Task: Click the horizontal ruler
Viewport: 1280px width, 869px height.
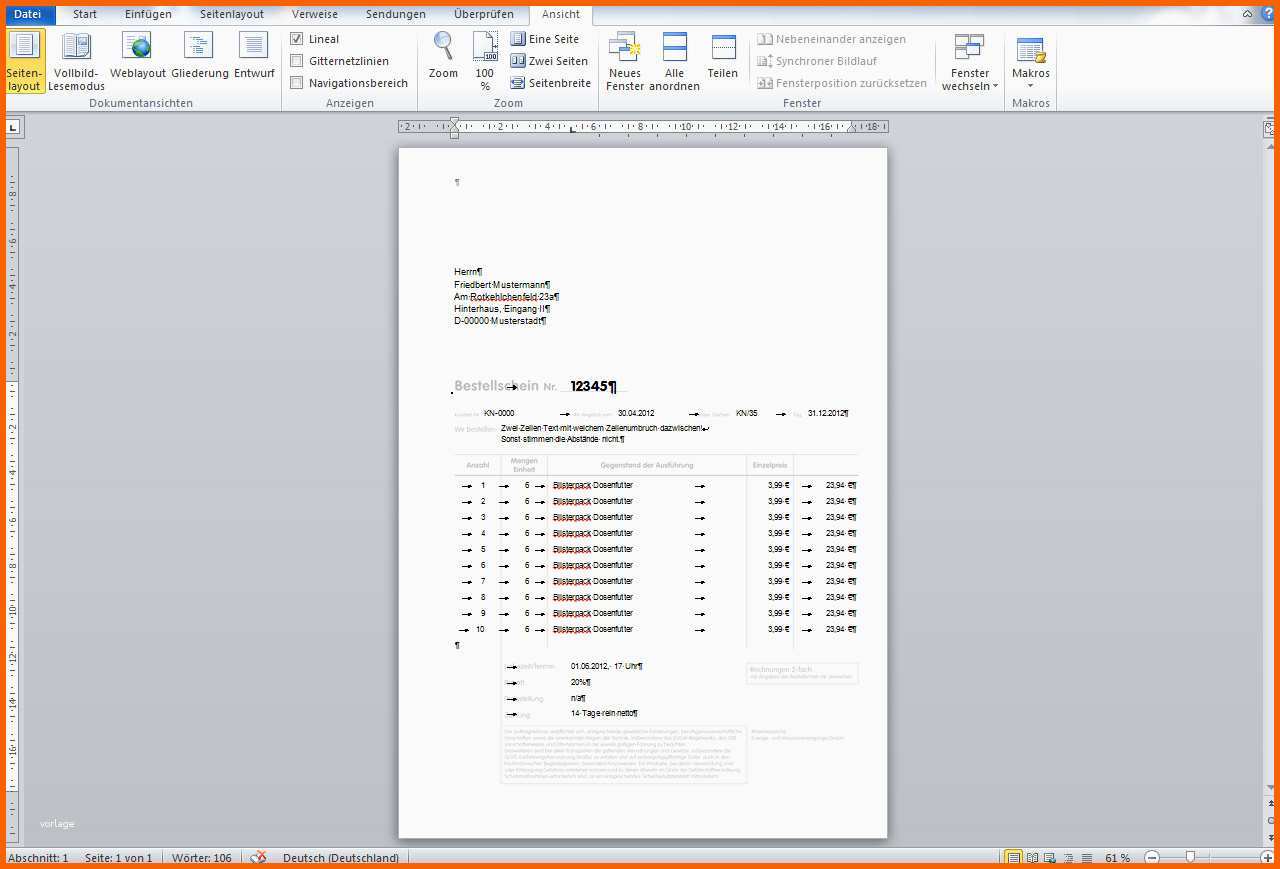Action: coord(643,127)
